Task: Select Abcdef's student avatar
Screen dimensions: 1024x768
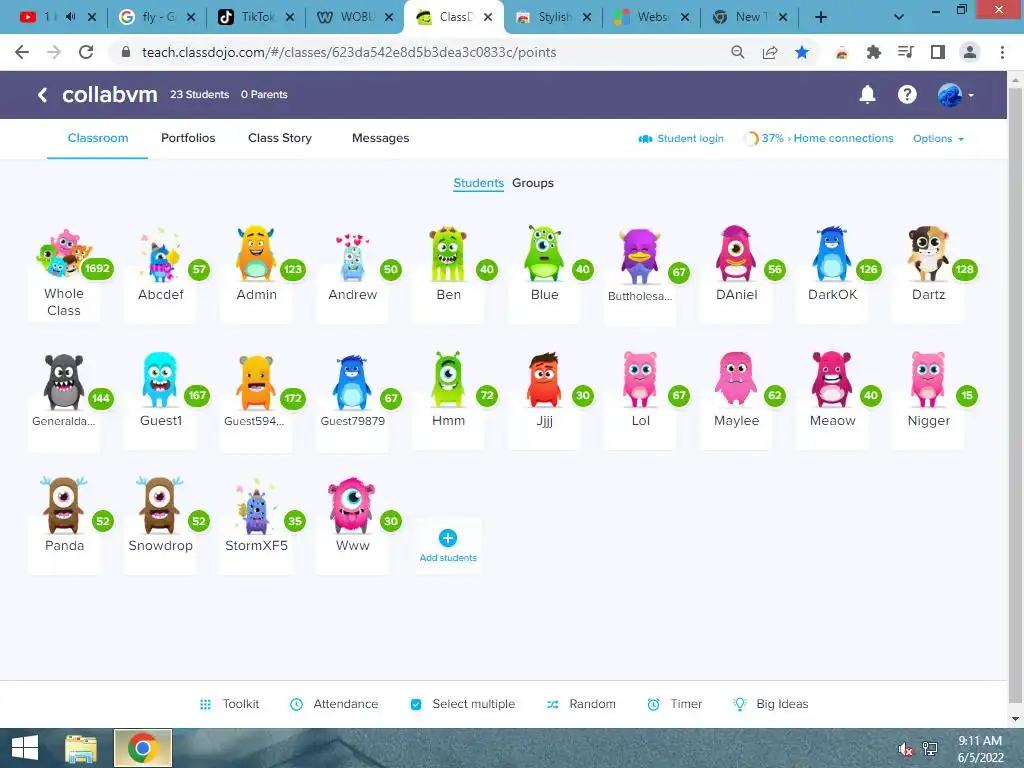Action: pos(160,255)
